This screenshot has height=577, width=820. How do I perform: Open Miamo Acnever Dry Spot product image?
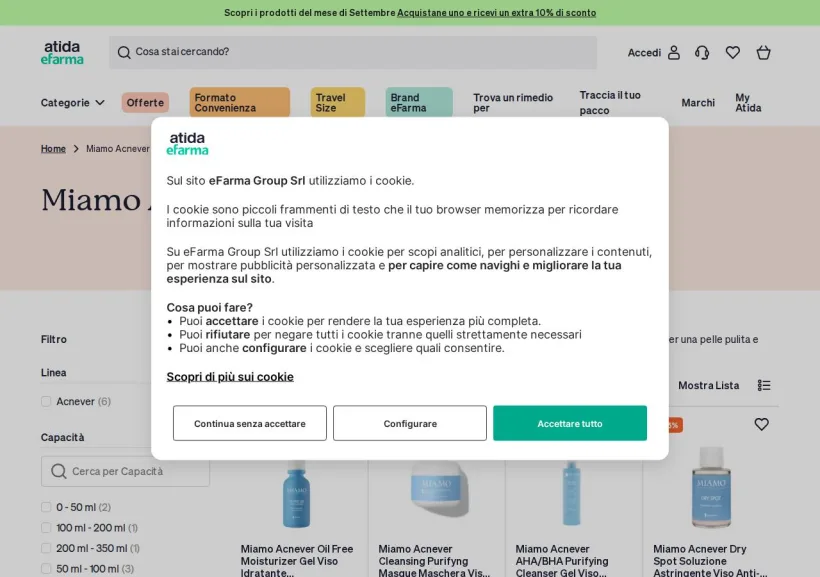[711, 487]
